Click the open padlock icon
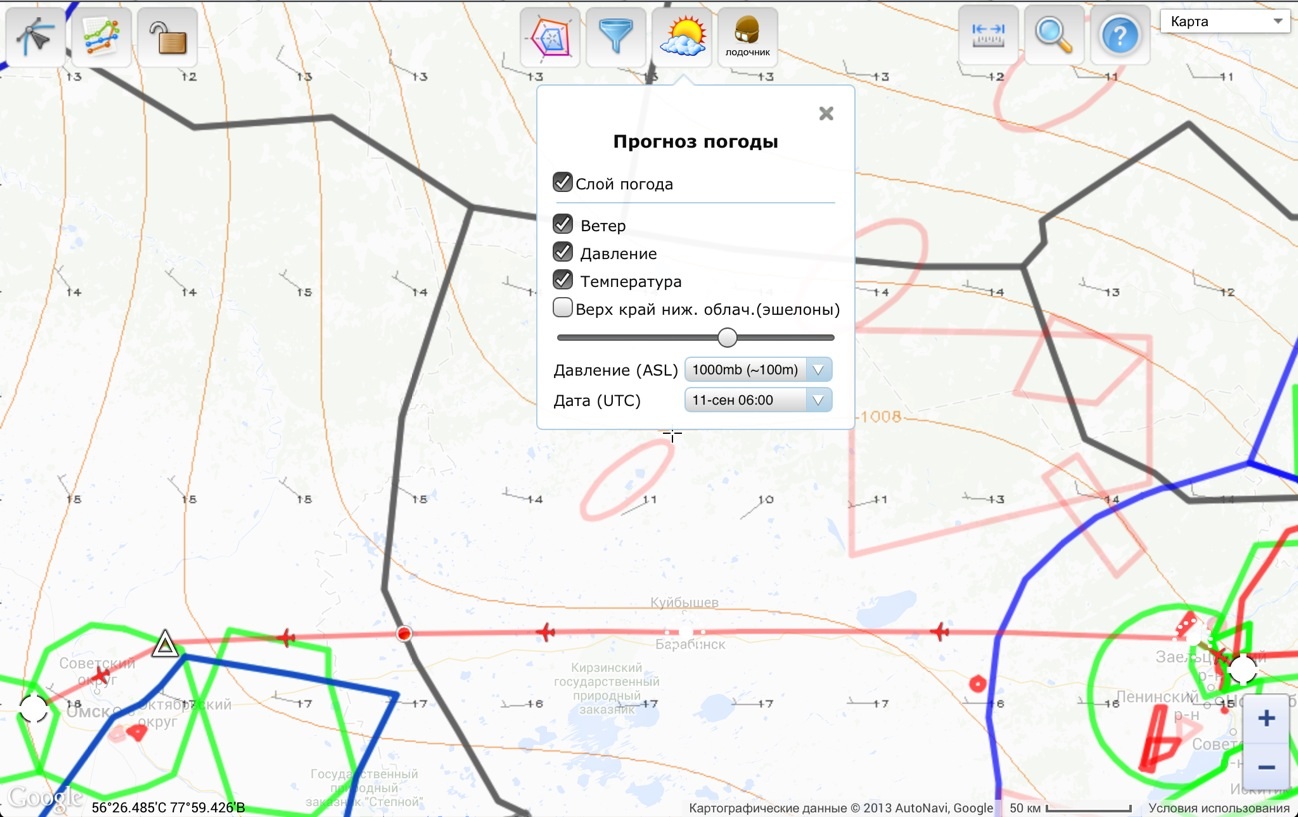Image resolution: width=1298 pixels, height=817 pixels. (167, 37)
